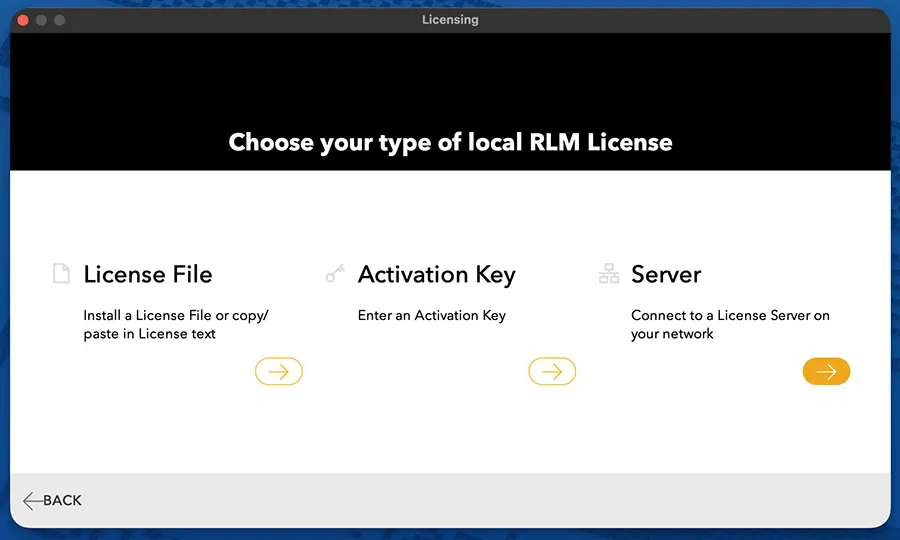Viewport: 900px width, 540px height.
Task: Click 'Install a License File or copy/paste' description
Action: pyautogui.click(x=176, y=324)
